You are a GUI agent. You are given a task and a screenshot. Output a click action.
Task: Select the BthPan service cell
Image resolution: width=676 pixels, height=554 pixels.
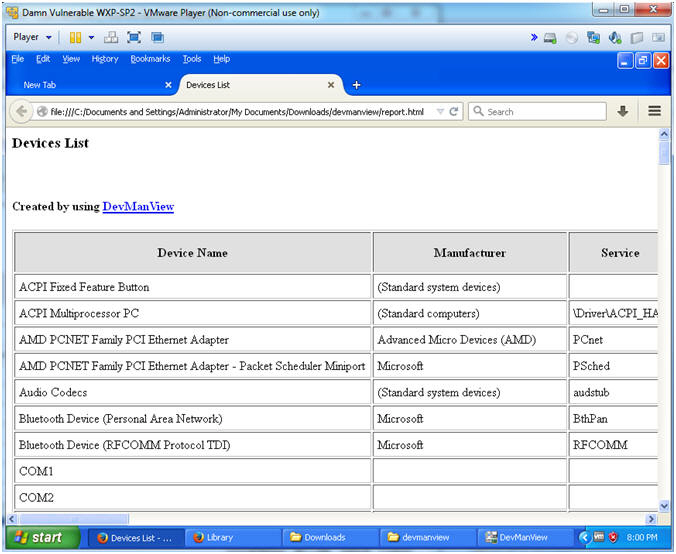pos(614,419)
